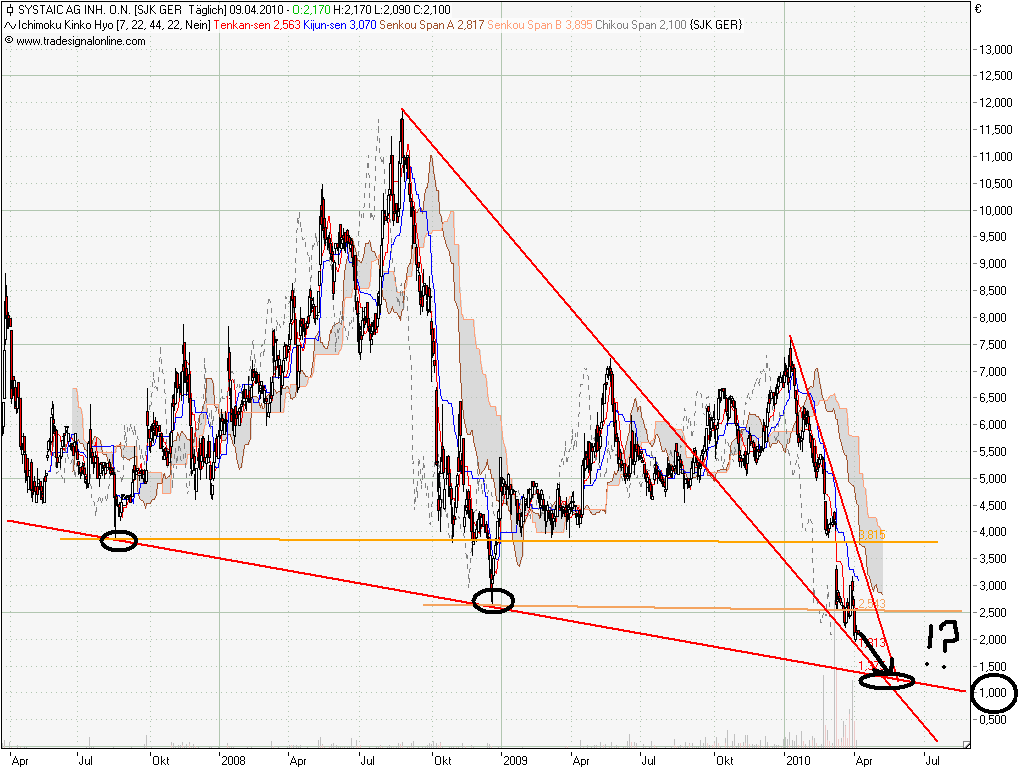Screen dimensions: 1024x768
Task: Click the 3,000 price axis label
Action: (x=993, y=585)
